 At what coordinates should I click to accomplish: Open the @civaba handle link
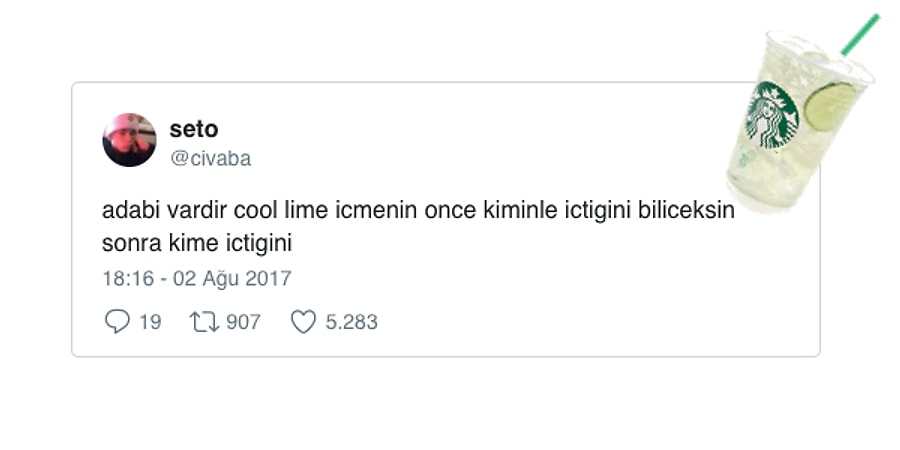pos(210,158)
